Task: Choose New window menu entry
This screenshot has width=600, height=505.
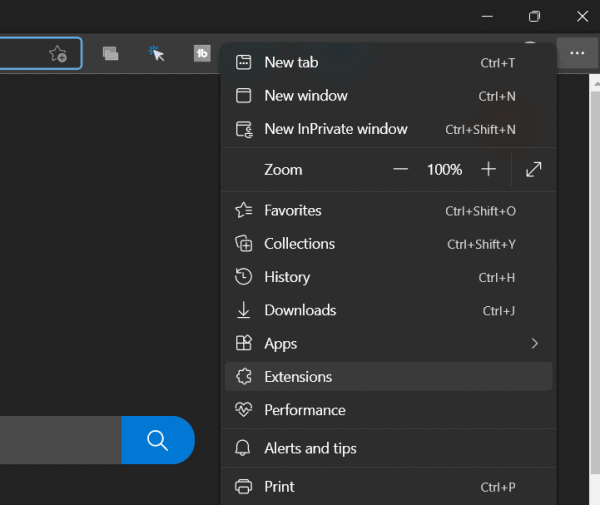Action: pyautogui.click(x=388, y=96)
